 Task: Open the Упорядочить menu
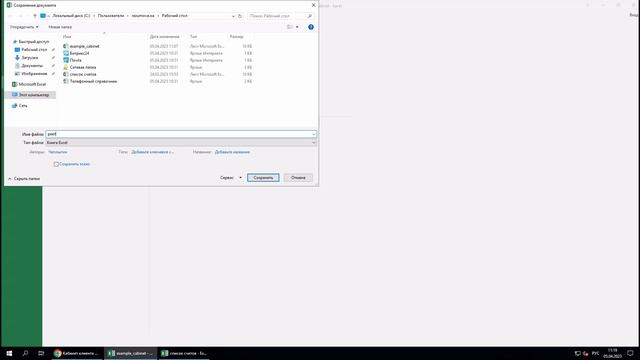[24, 27]
